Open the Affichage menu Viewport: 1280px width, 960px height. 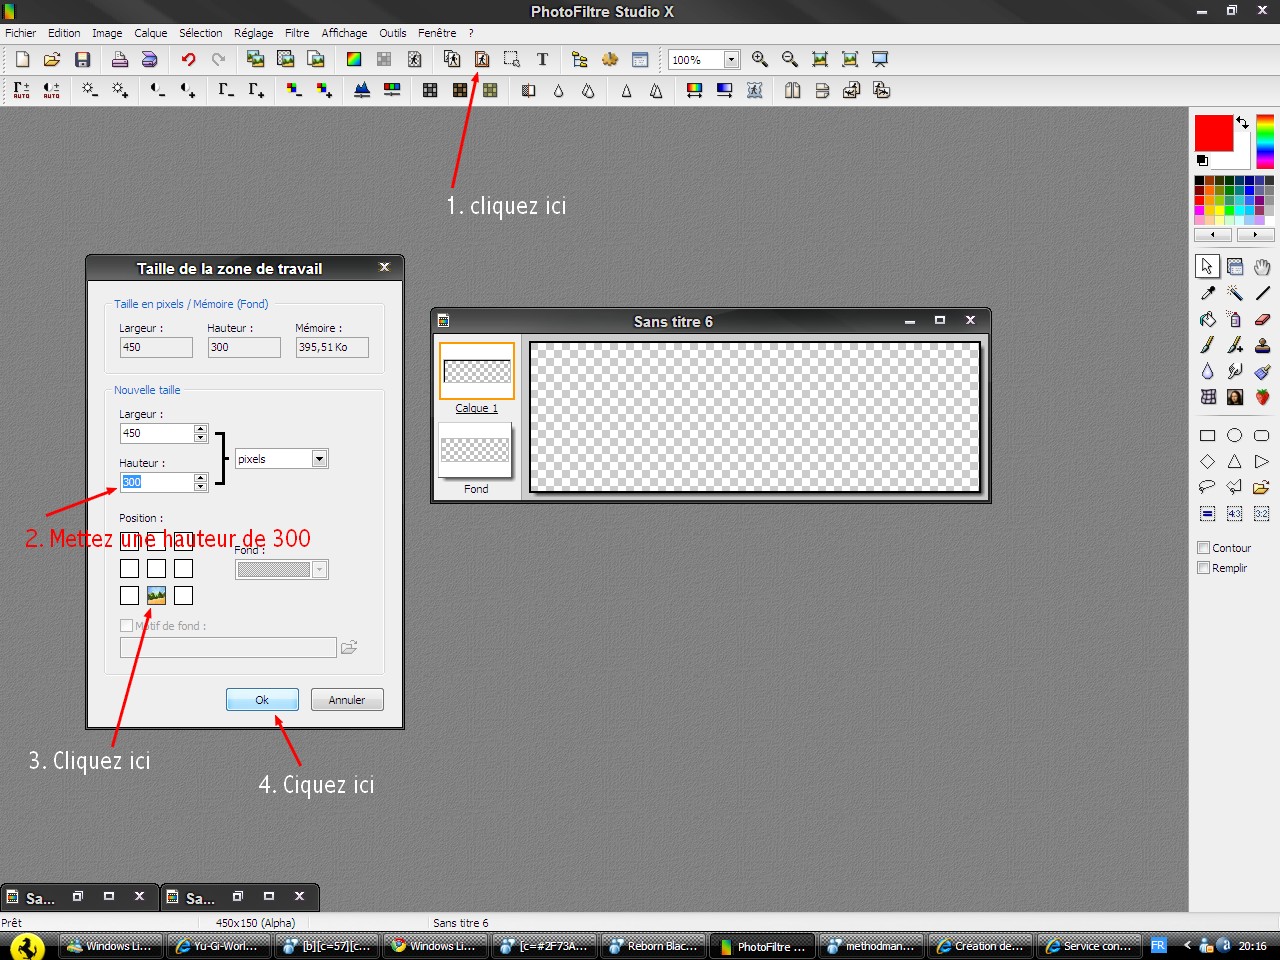(344, 33)
